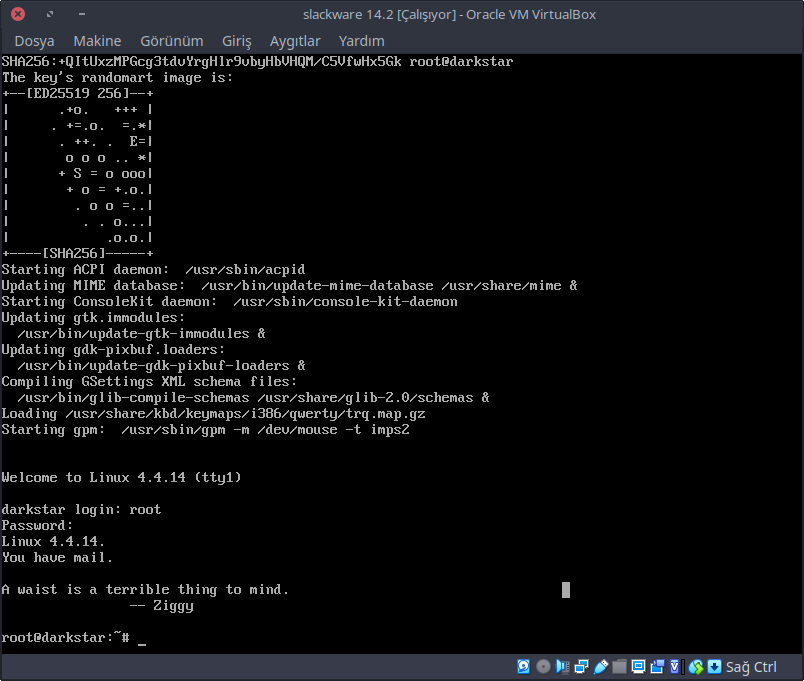Click the 'Loading /usr/share/kbd/keymaps' line
The height and width of the screenshot is (681, 804).
pyautogui.click(x=213, y=413)
